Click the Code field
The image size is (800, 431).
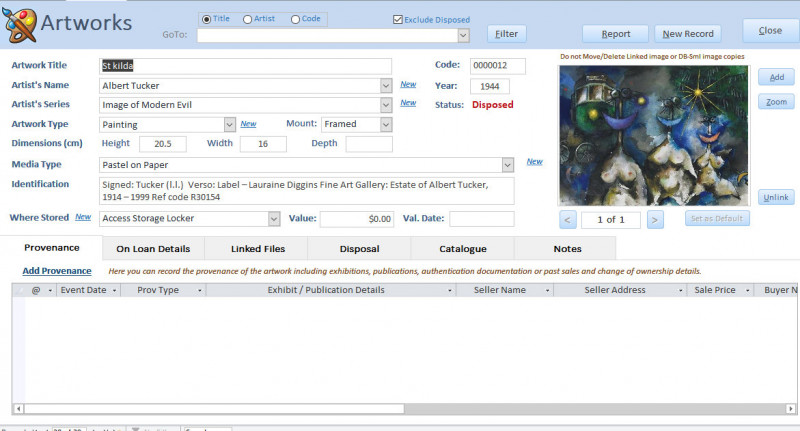[x=497, y=65]
